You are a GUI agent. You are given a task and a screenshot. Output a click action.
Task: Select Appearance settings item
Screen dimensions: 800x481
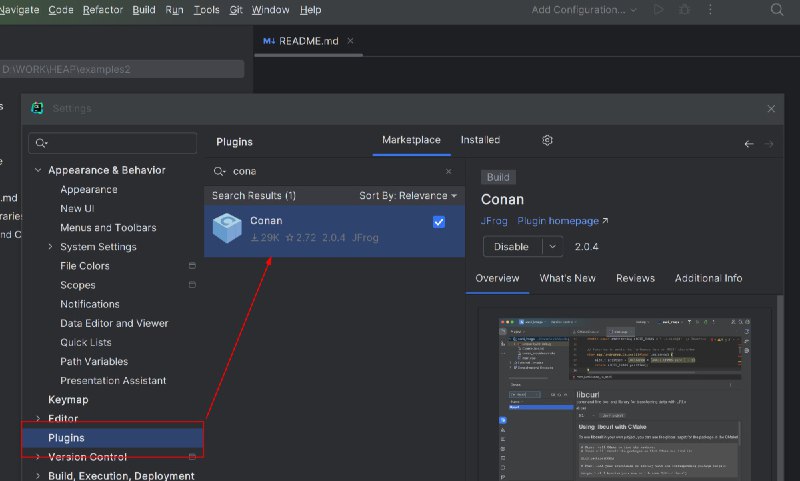pyautogui.click(x=89, y=189)
